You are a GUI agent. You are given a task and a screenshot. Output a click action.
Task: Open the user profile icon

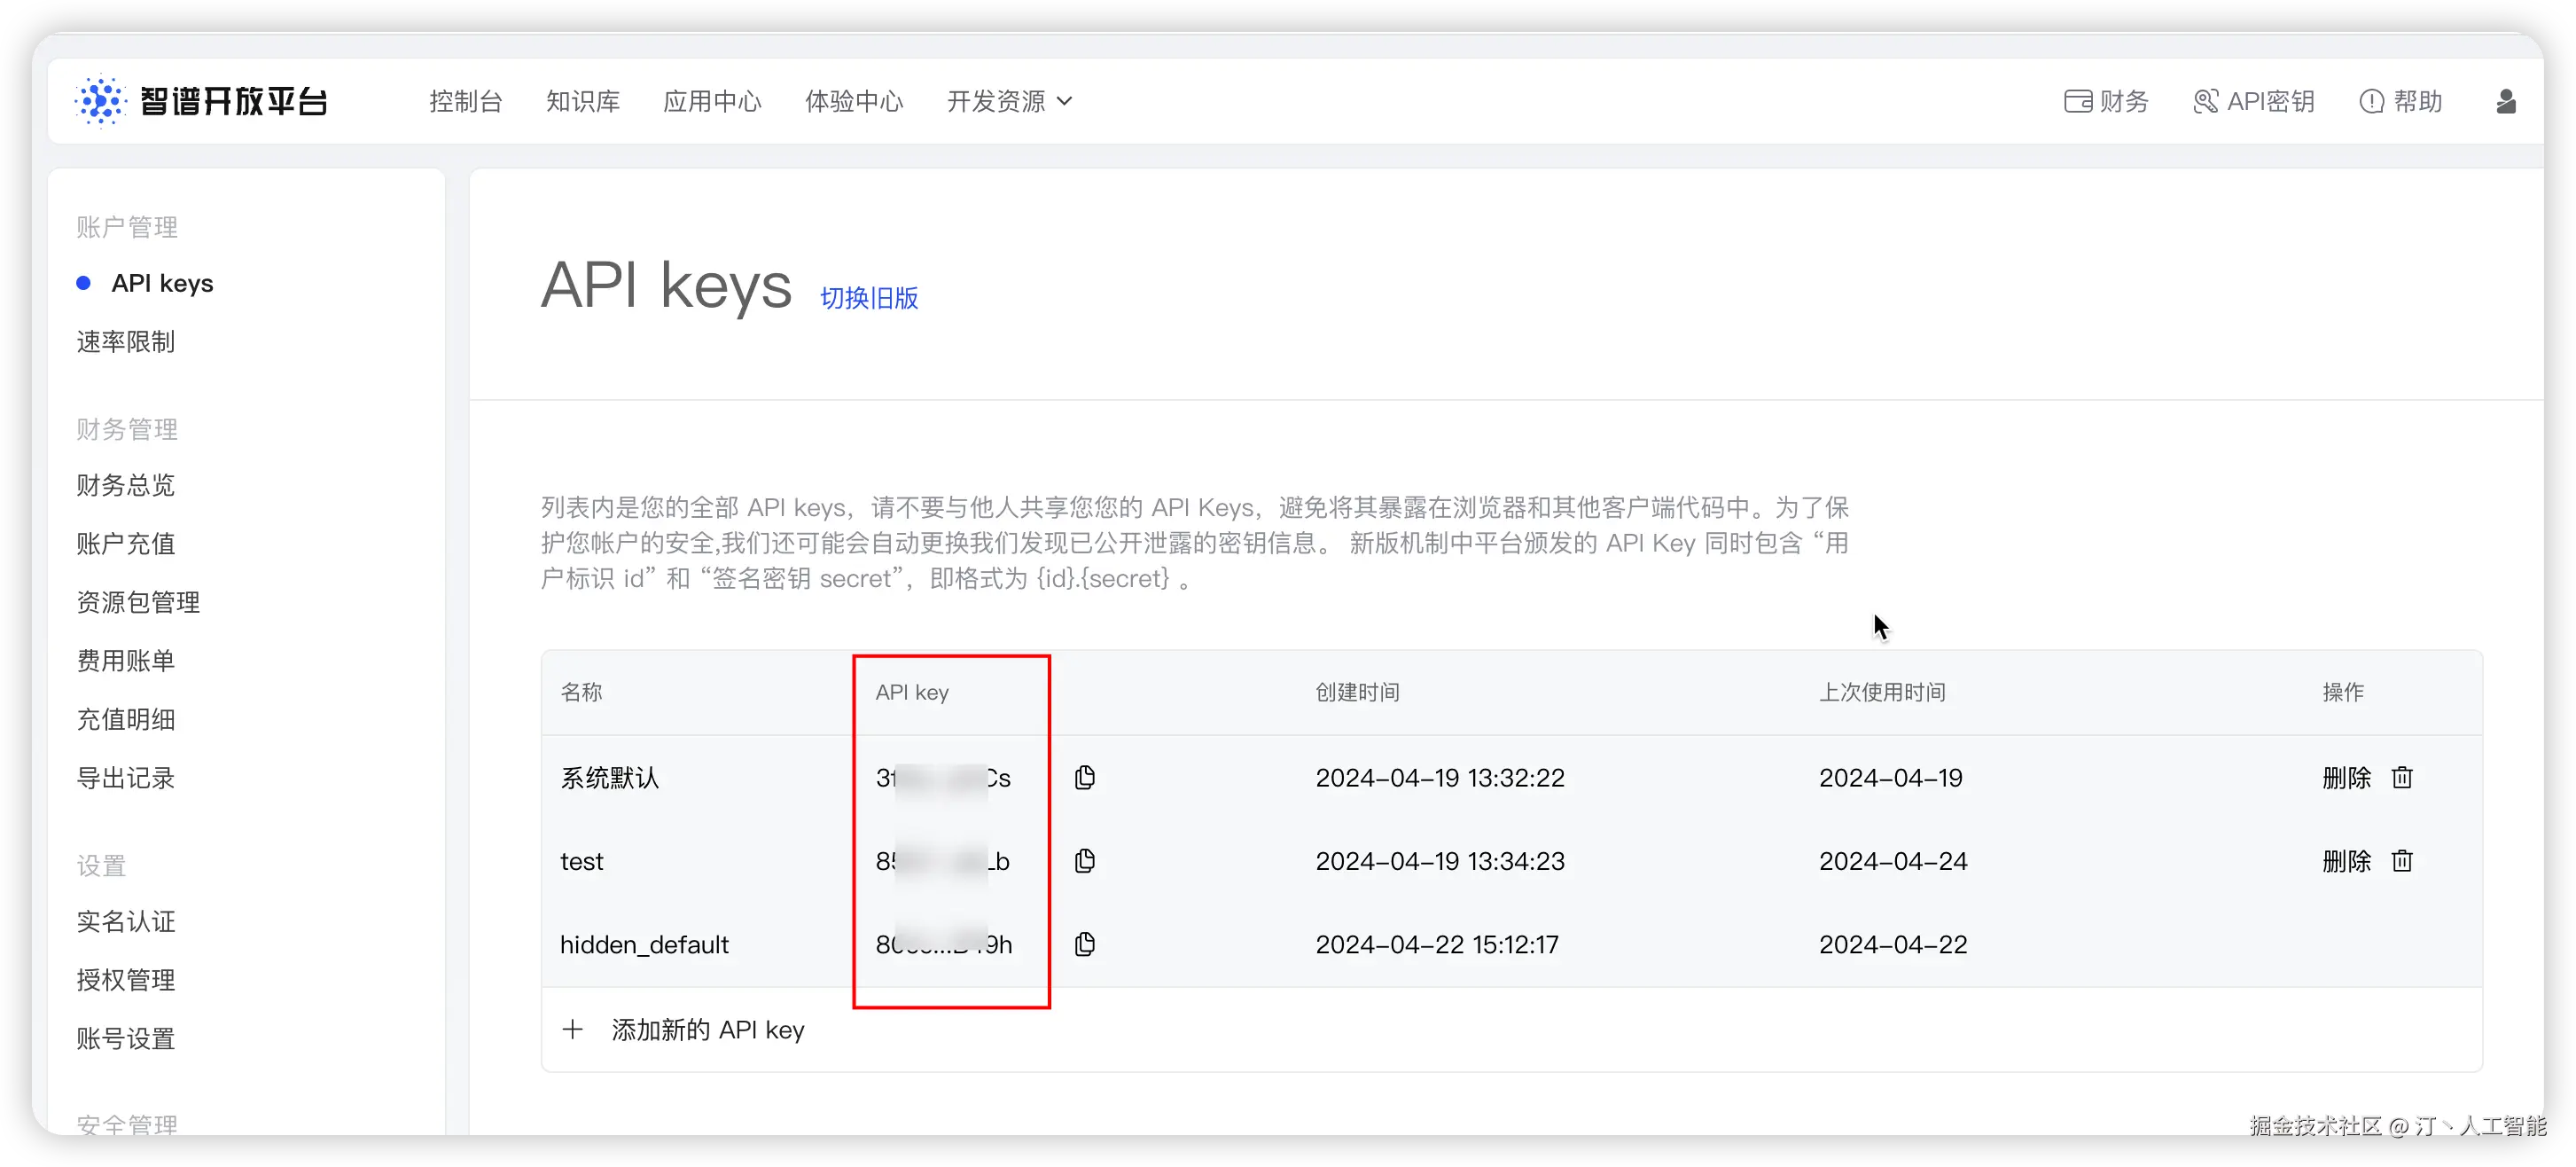pos(2505,101)
